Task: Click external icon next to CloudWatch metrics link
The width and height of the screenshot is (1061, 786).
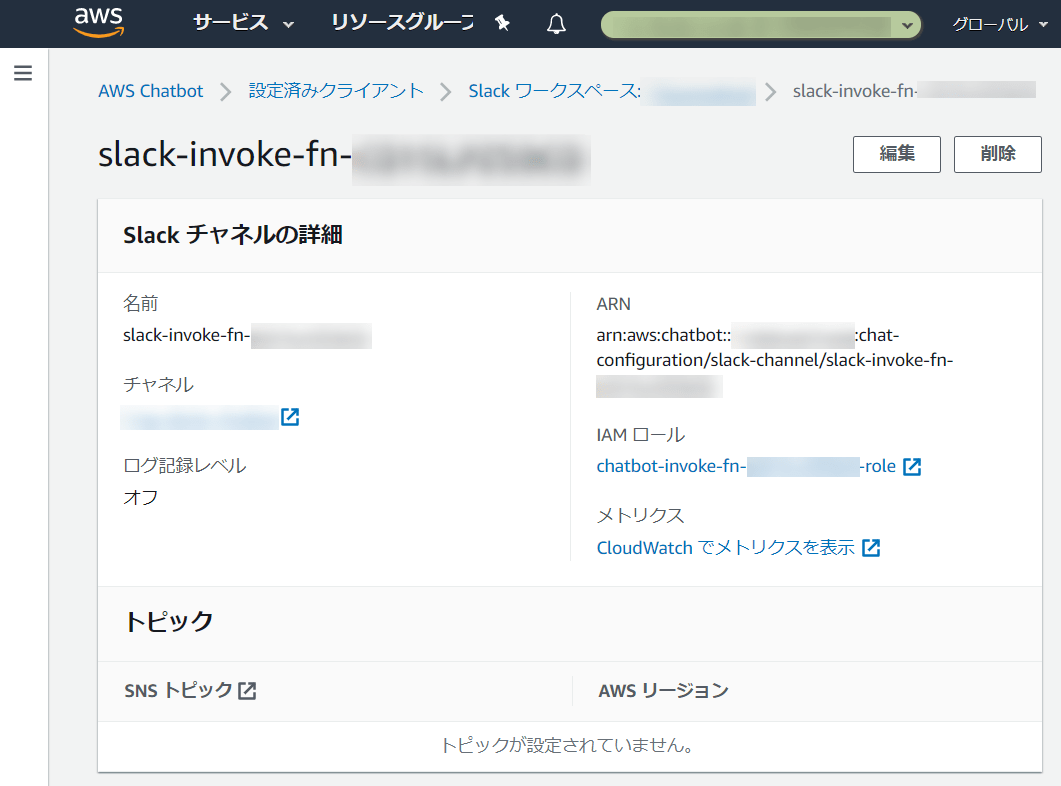Action: pyautogui.click(x=871, y=548)
